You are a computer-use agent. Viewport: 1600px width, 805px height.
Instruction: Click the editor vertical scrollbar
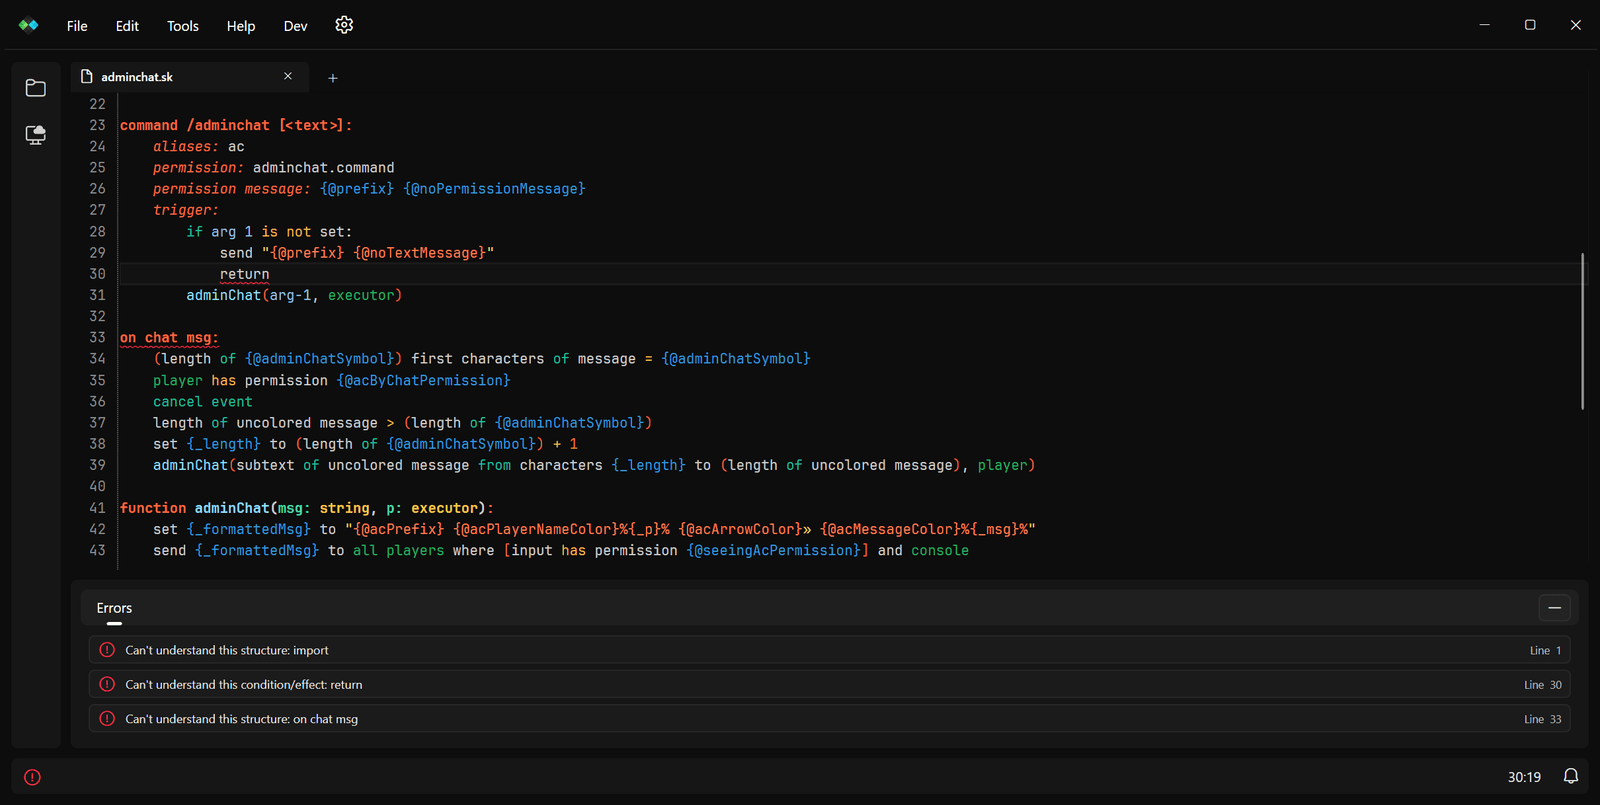[x=1582, y=331]
